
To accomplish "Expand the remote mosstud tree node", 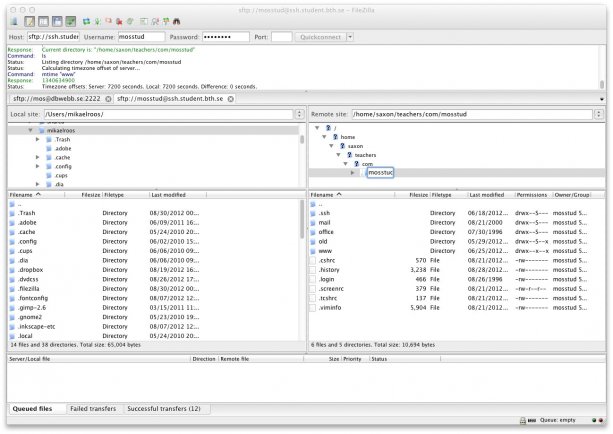I will pyautogui.click(x=353, y=172).
